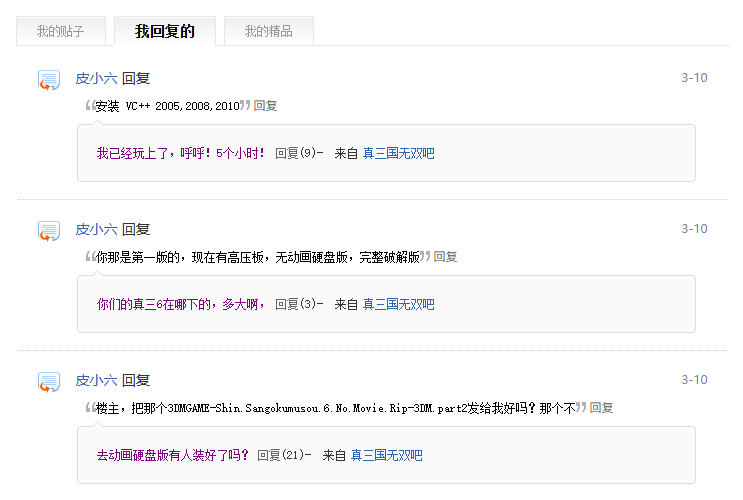Open 皮小六 profile above the 3DMGAME part2 quote
Viewport: 743px width, 500px height.
pyautogui.click(x=96, y=380)
